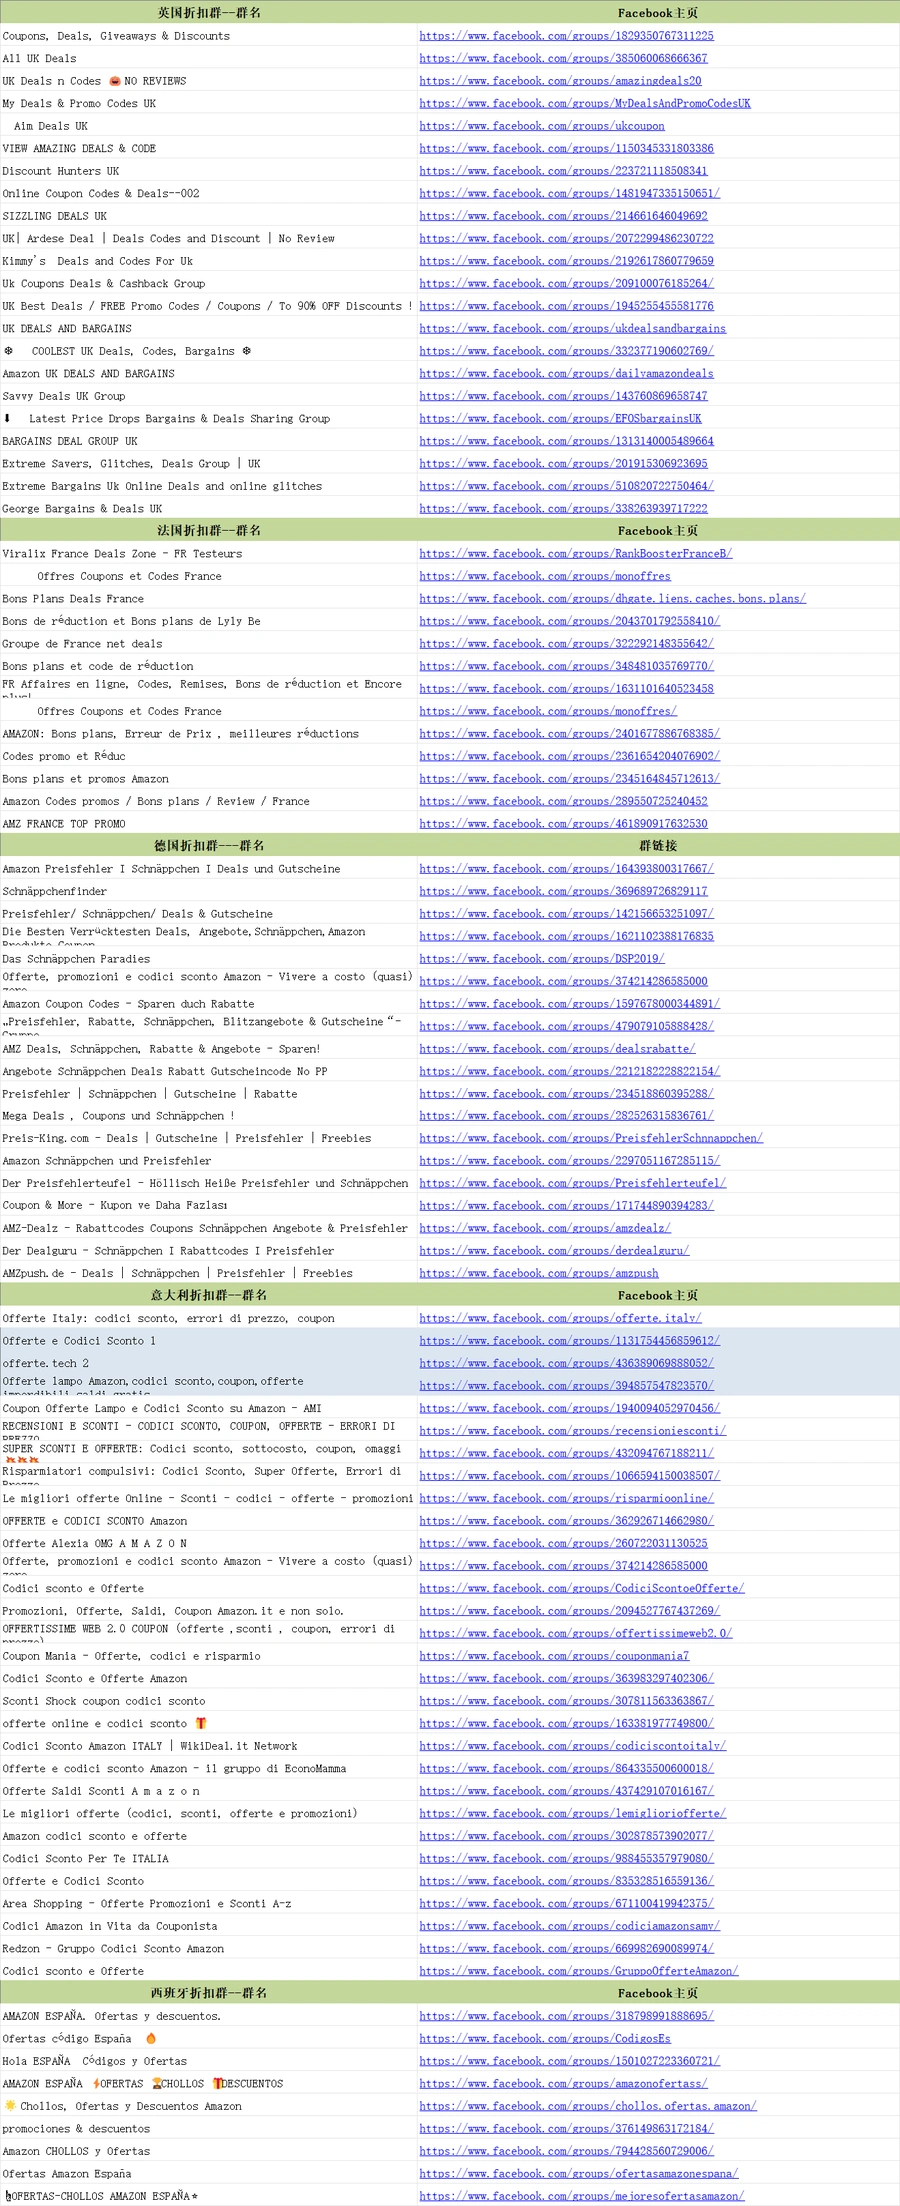Select 'UK Deals n Codes NO REVIEWS' cell
The height and width of the screenshot is (2206, 900).
click(209, 81)
